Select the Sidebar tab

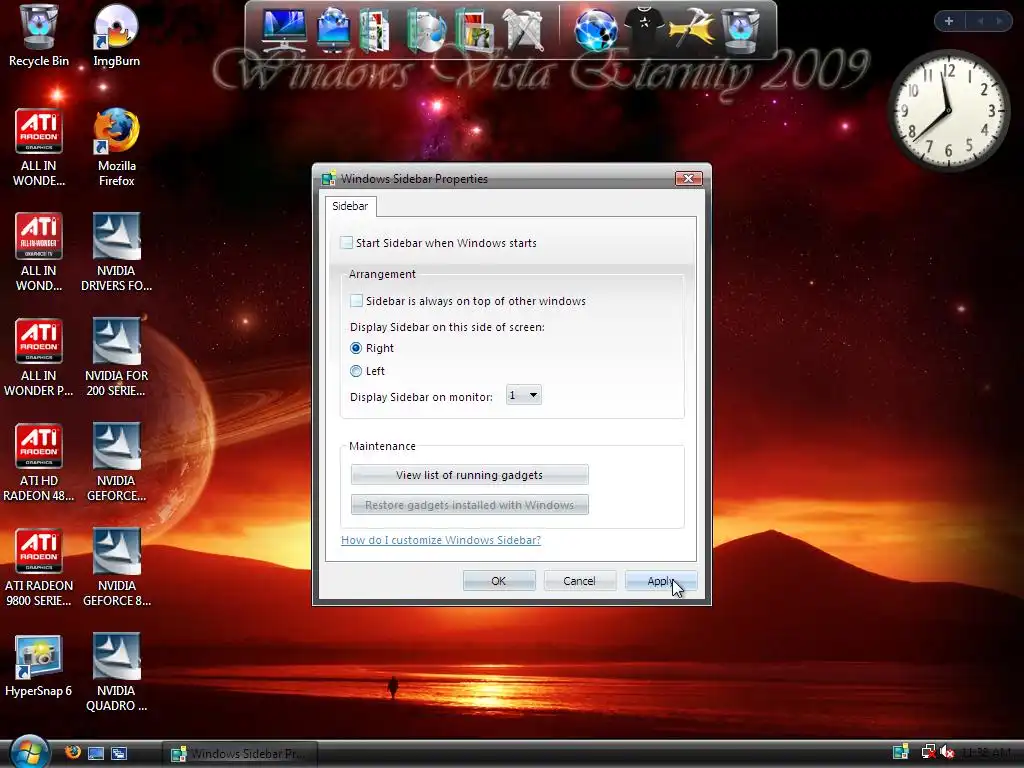[350, 206]
